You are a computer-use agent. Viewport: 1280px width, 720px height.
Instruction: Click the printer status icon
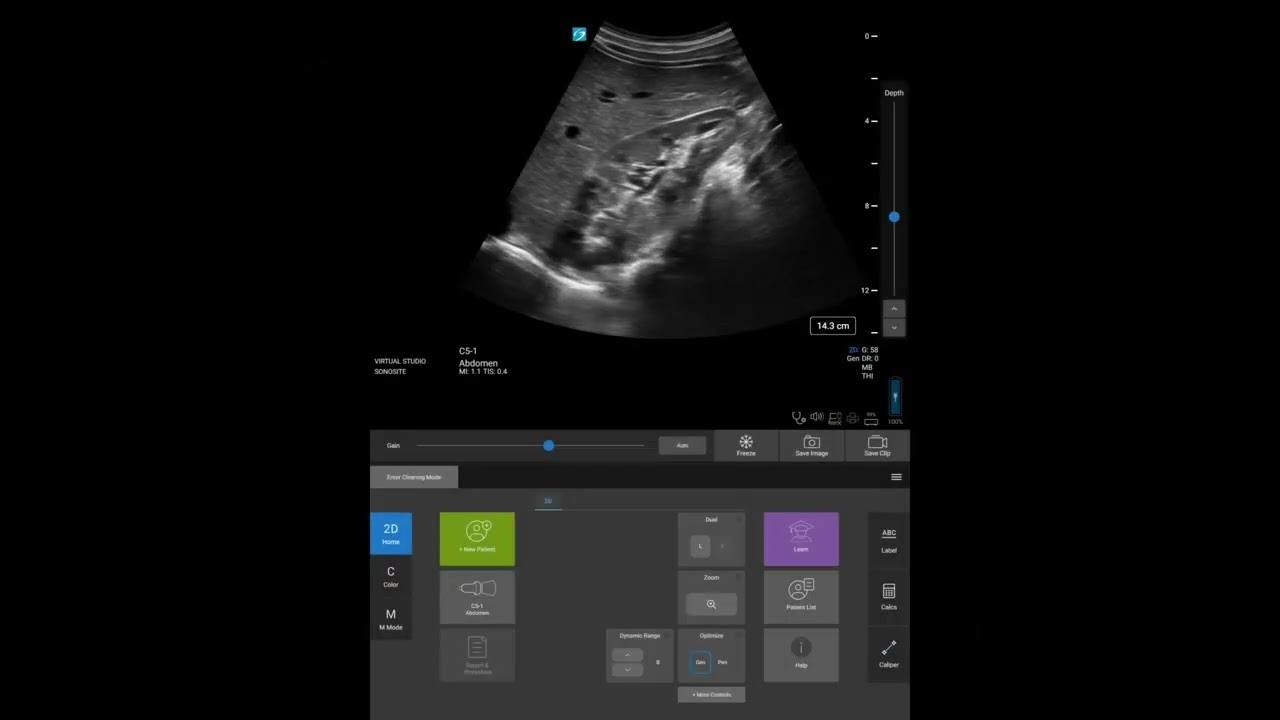click(x=852, y=418)
